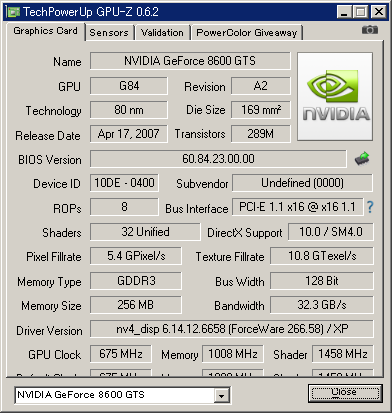This screenshot has height=413, width=392.
Task: Click the Release Date label
Action: (48, 136)
